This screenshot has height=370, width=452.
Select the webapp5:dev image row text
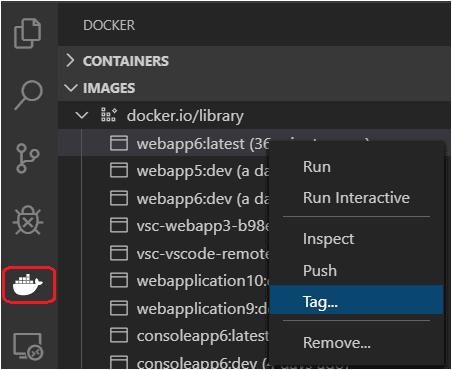tap(203, 171)
